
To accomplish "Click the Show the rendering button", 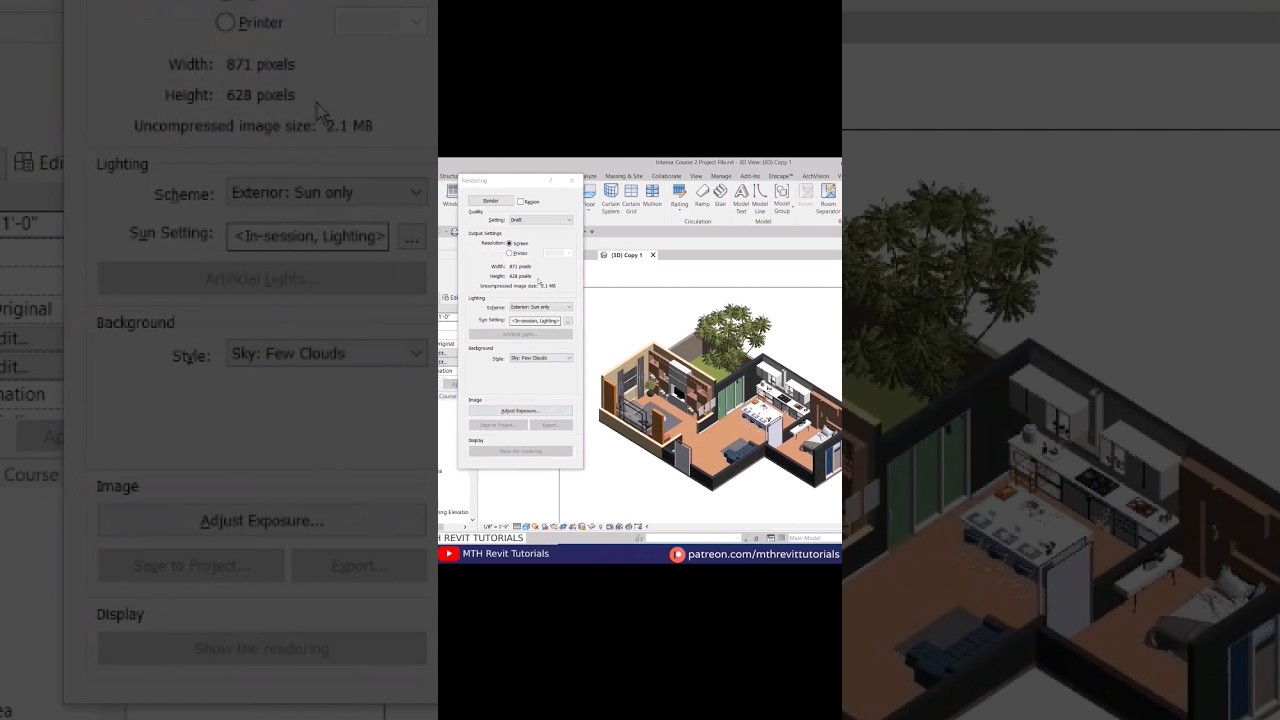I will coord(520,451).
